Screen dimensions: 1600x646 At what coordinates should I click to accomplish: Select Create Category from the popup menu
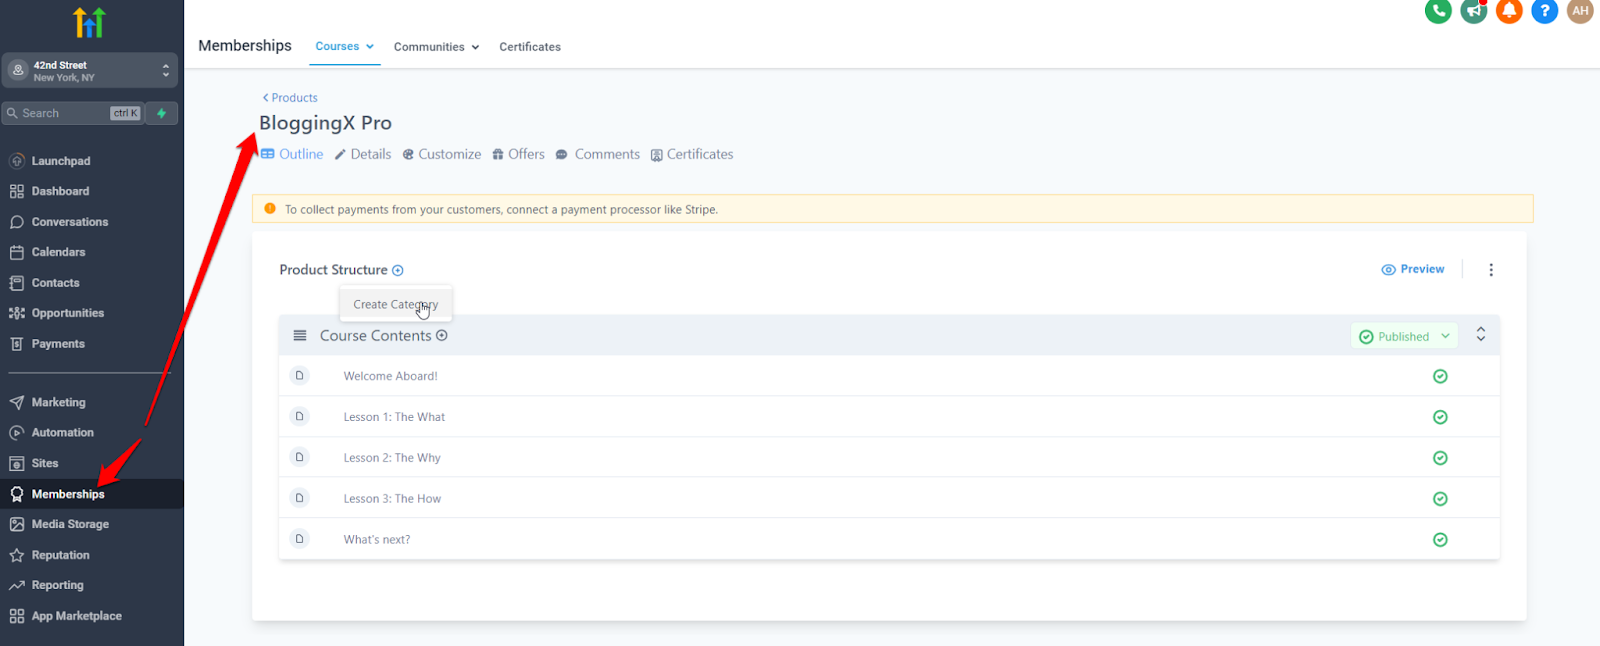(x=395, y=304)
